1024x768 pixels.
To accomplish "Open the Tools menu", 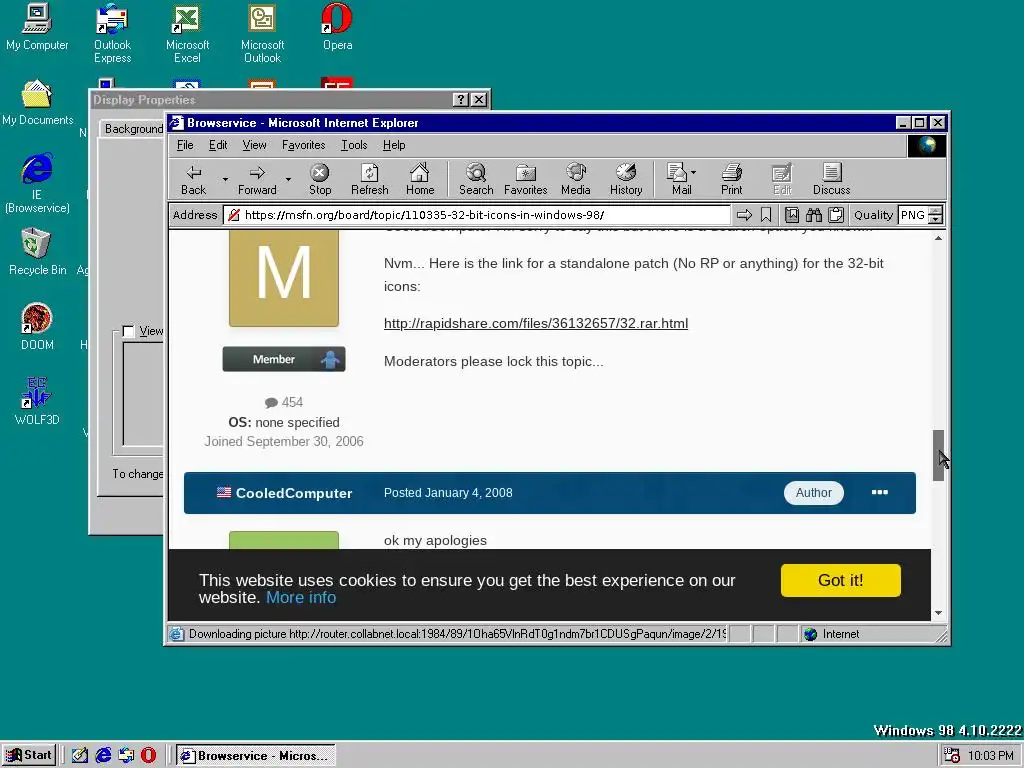I will click(354, 145).
